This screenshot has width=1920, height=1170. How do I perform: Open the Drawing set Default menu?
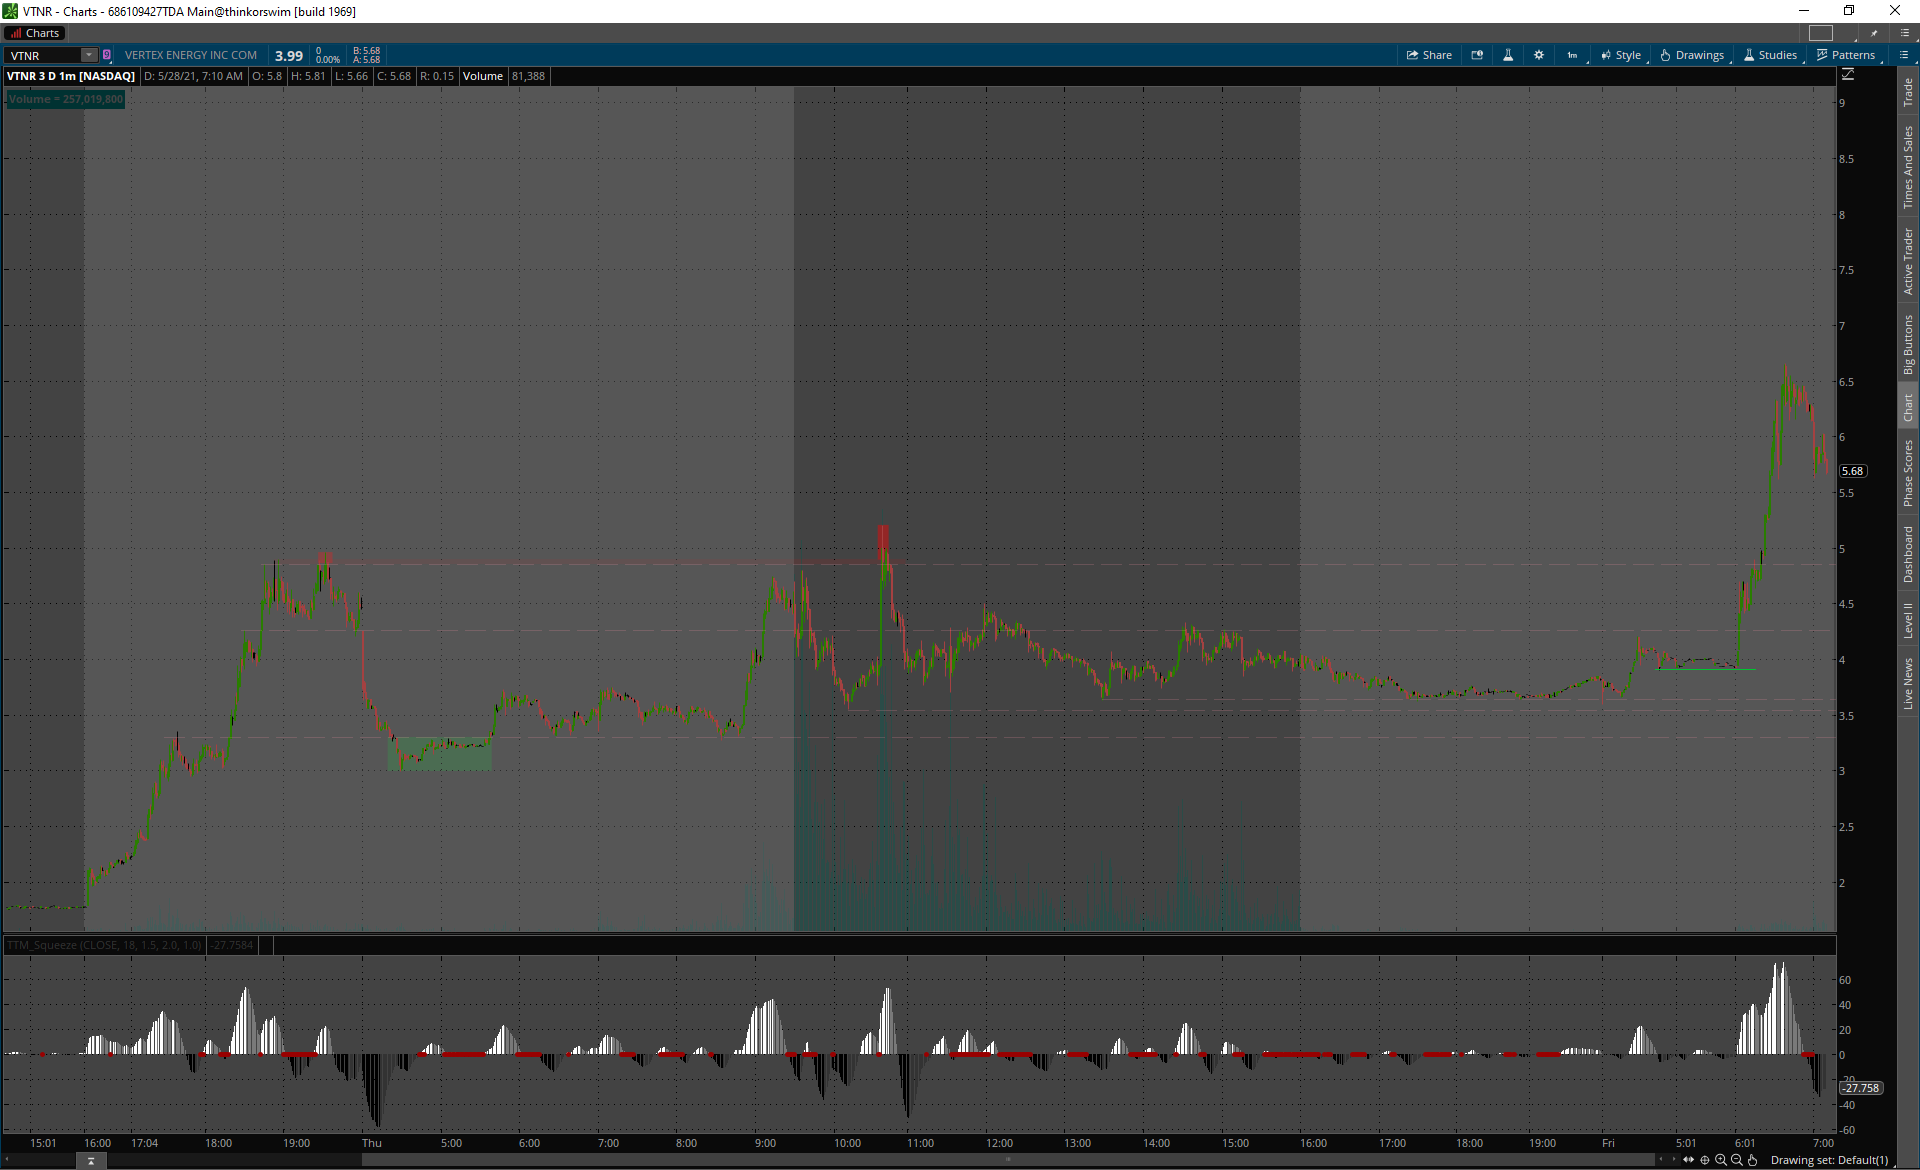pyautogui.click(x=1829, y=1160)
